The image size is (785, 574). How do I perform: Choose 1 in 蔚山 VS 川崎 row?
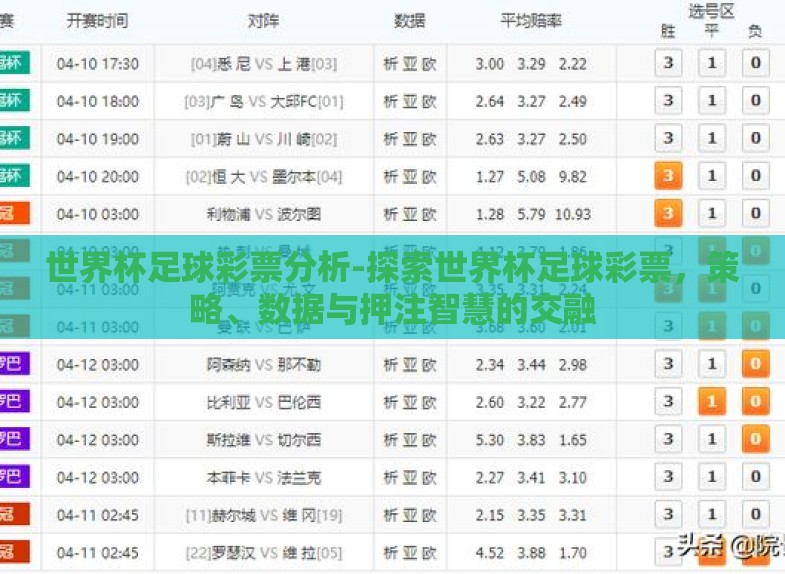point(712,138)
